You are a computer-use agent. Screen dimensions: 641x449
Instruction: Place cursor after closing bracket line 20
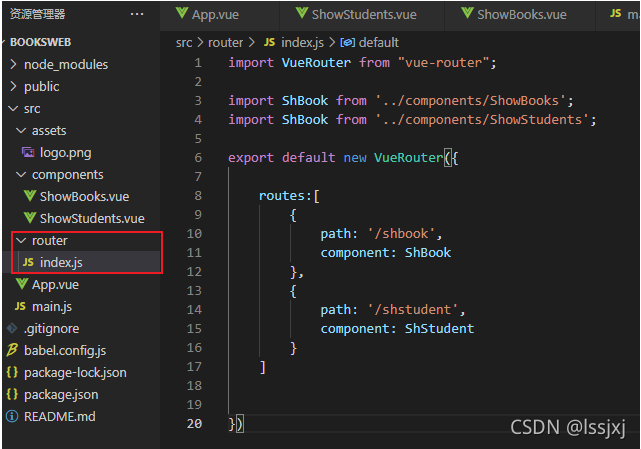coord(244,424)
